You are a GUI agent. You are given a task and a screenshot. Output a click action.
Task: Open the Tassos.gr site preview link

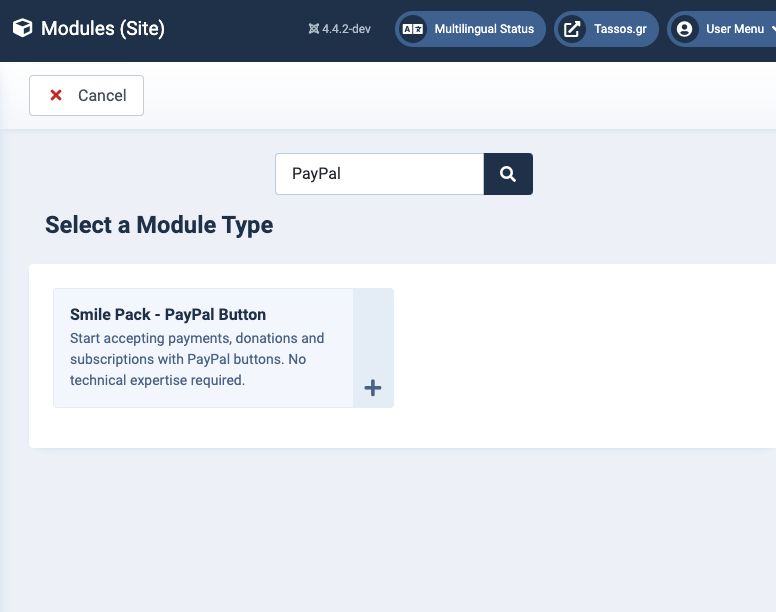click(606, 29)
